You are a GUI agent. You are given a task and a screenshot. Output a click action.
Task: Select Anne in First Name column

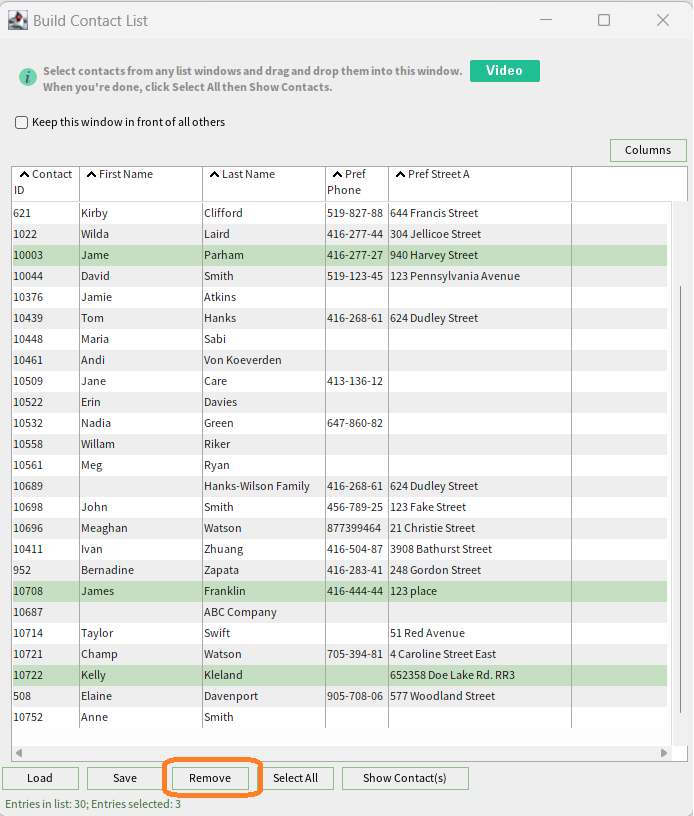(x=140, y=717)
